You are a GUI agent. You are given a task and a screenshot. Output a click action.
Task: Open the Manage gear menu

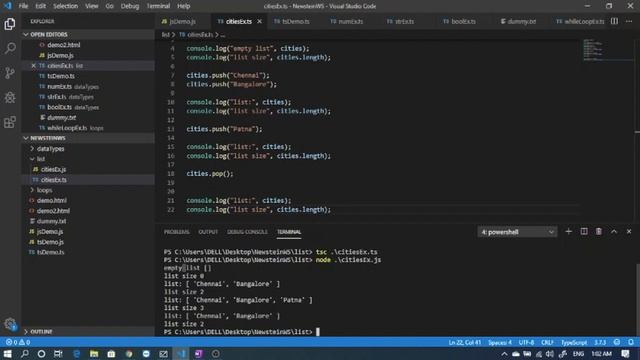click(10, 324)
